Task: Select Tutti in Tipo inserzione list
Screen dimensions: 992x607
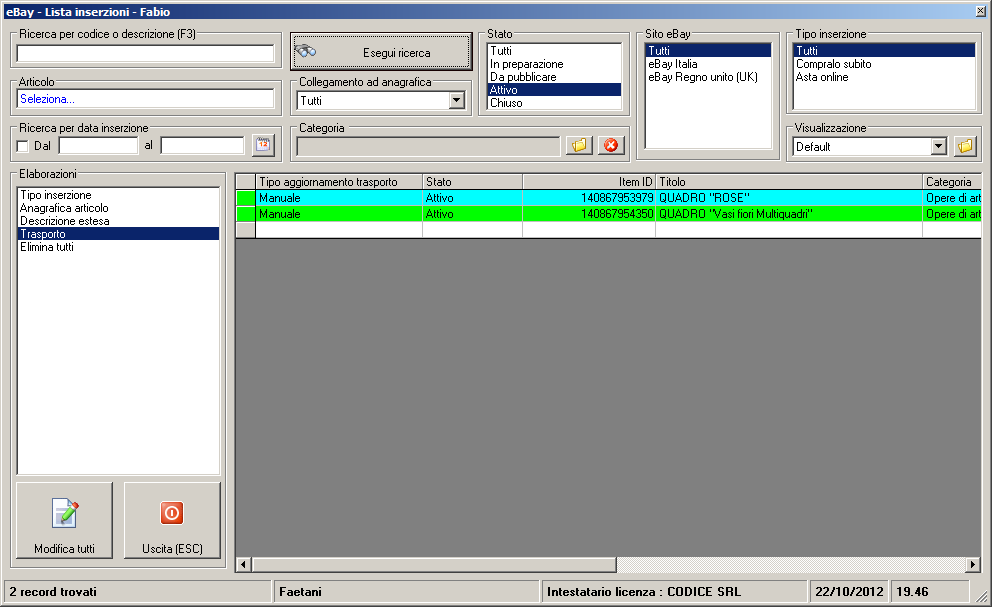Action: click(x=884, y=51)
